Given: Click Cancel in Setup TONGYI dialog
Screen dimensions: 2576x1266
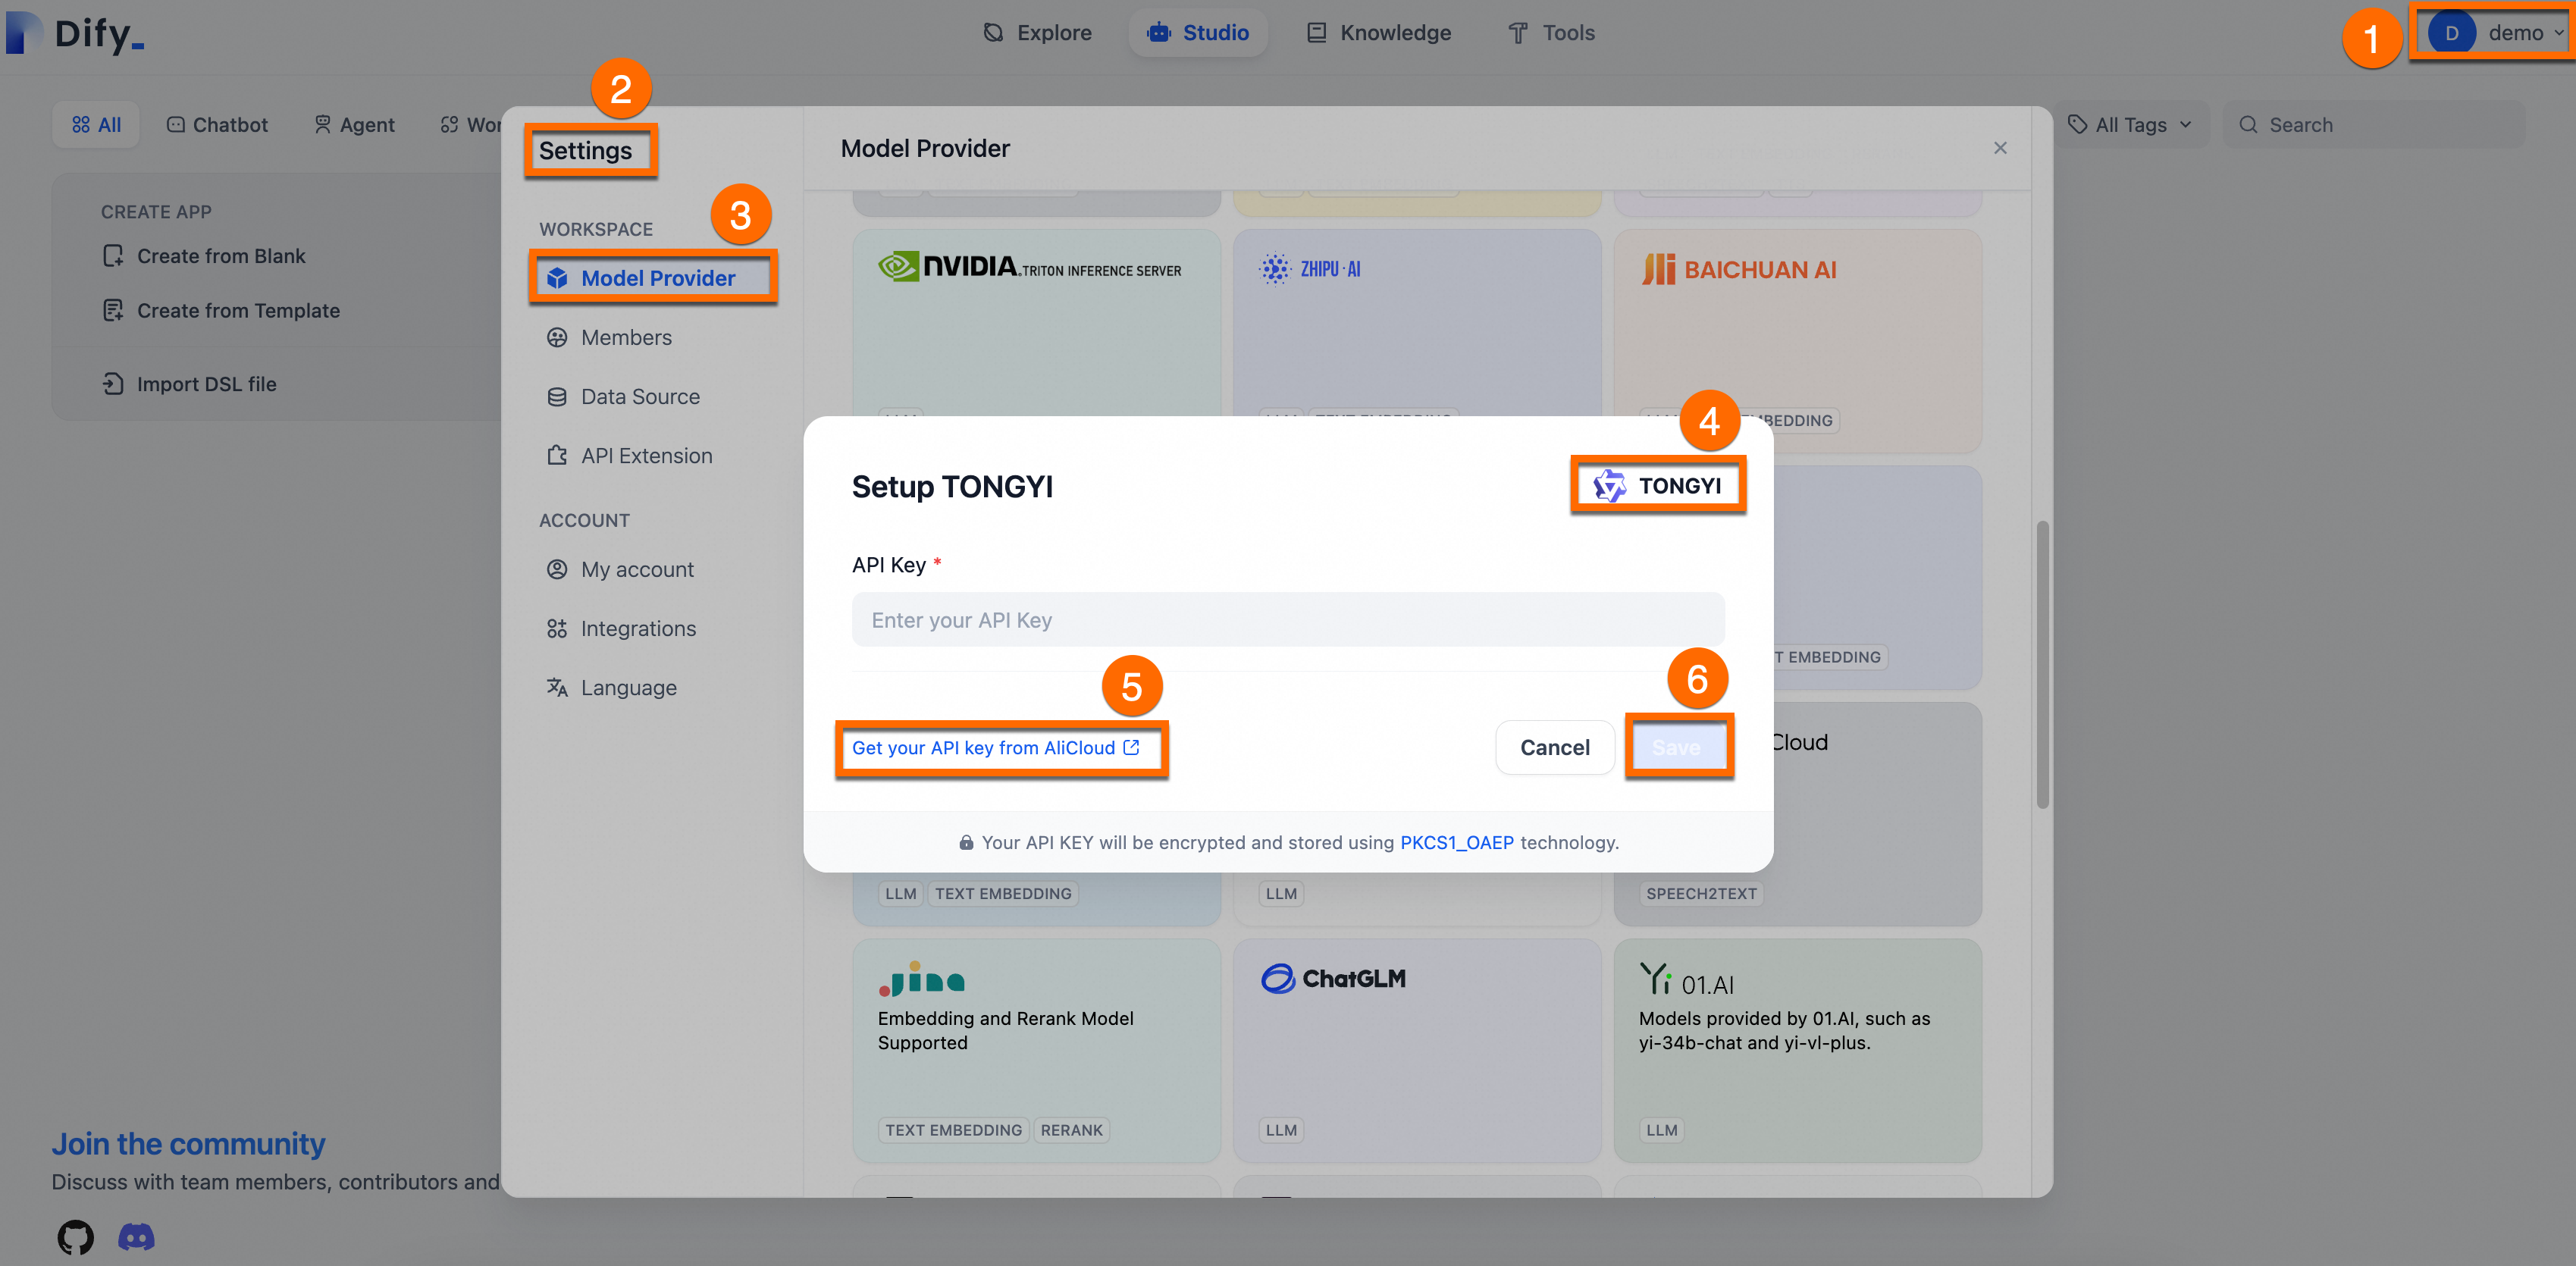Looking at the screenshot, I should click(x=1554, y=748).
